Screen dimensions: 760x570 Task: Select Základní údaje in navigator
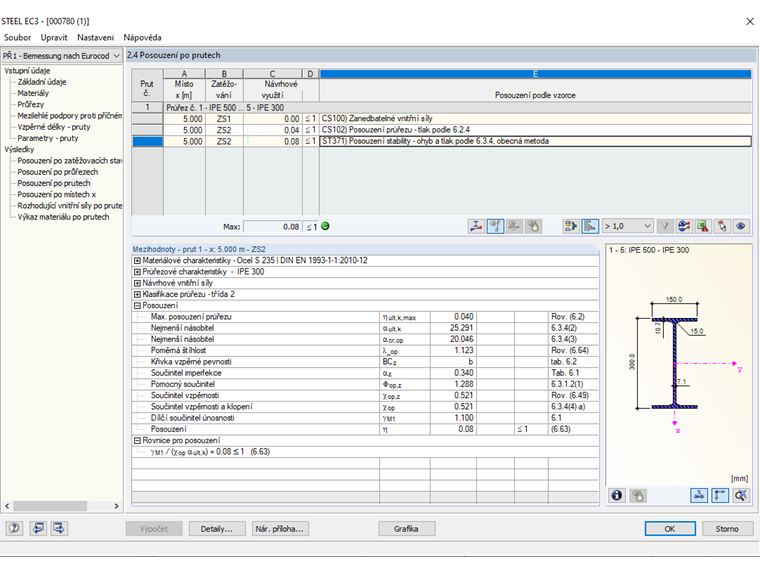click(42, 82)
